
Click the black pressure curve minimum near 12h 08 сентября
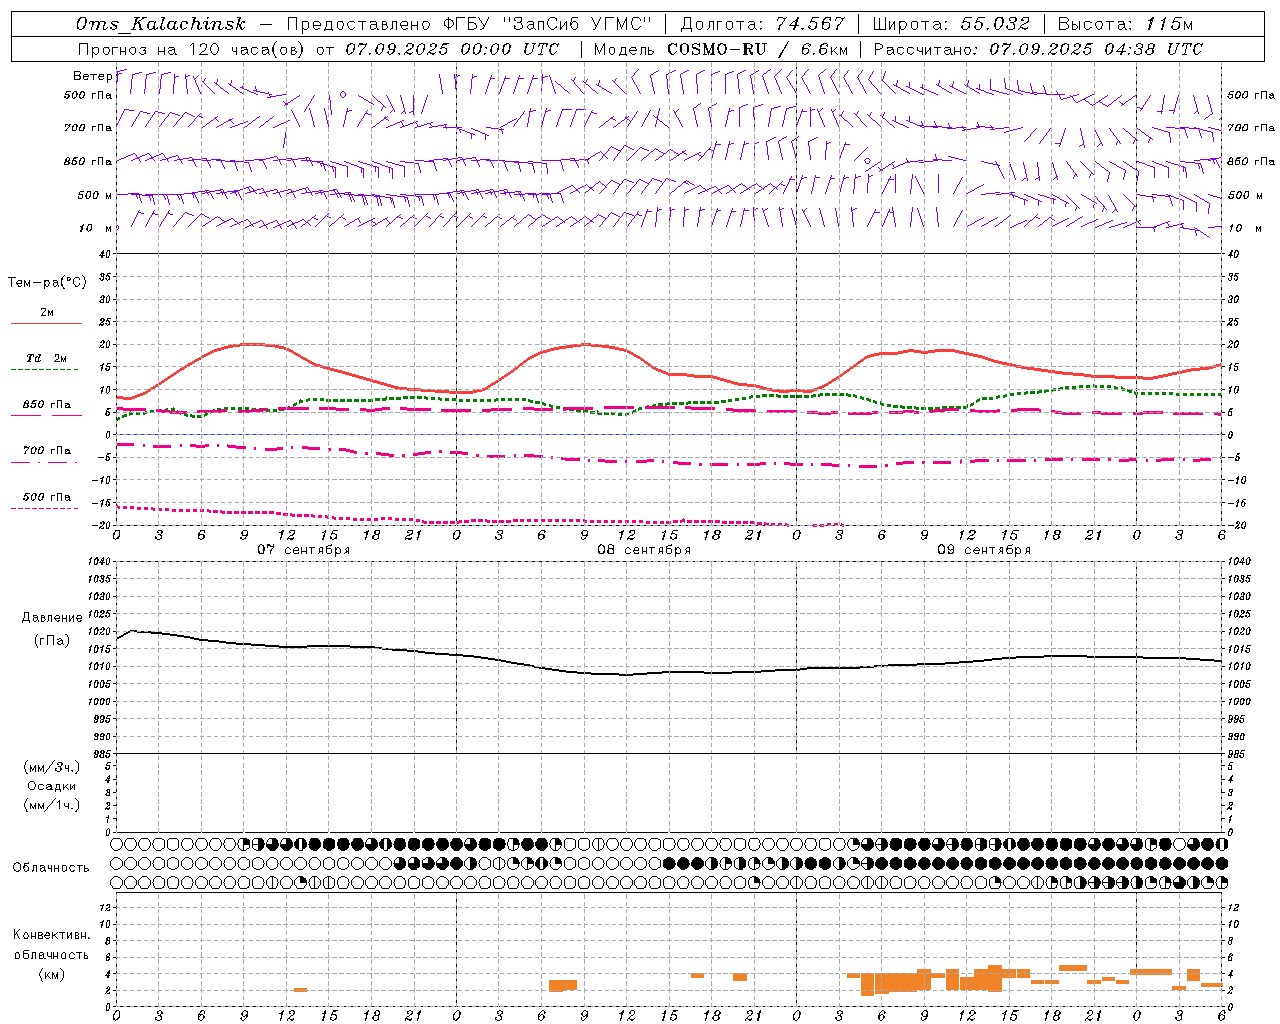point(626,675)
